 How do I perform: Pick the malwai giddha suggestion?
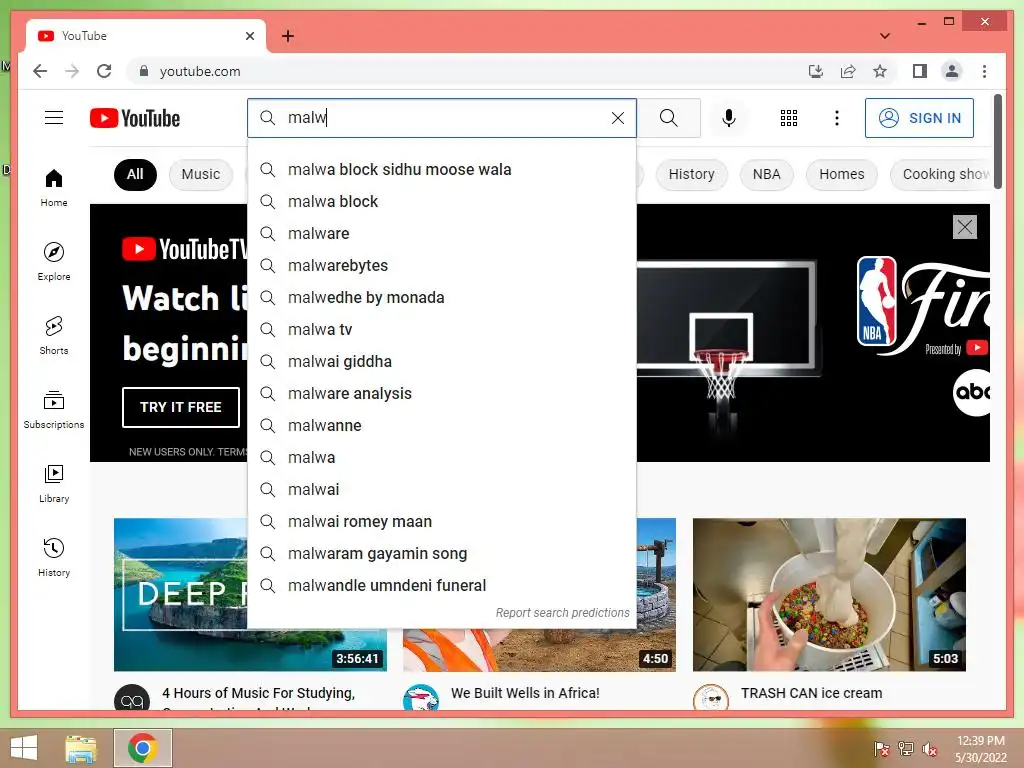[442, 362]
